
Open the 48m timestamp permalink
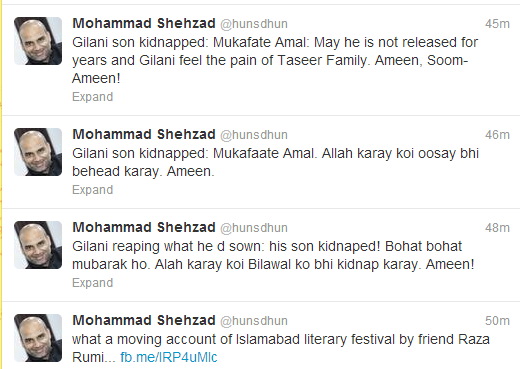tap(497, 228)
